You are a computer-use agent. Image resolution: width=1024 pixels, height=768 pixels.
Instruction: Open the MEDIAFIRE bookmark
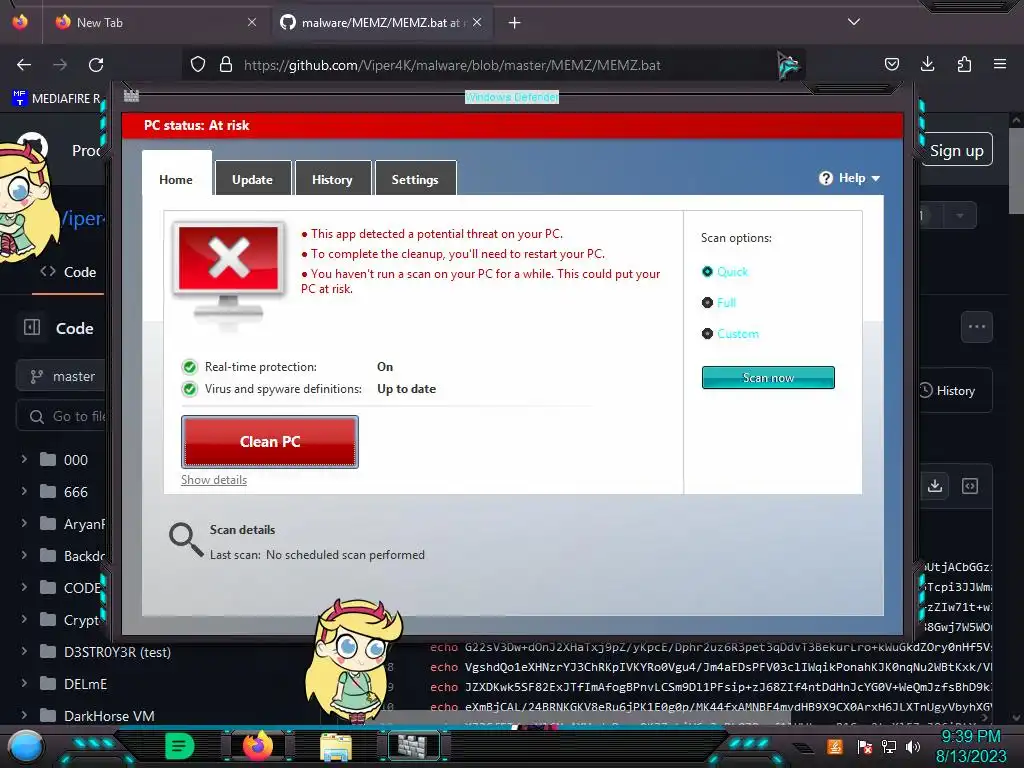56,99
